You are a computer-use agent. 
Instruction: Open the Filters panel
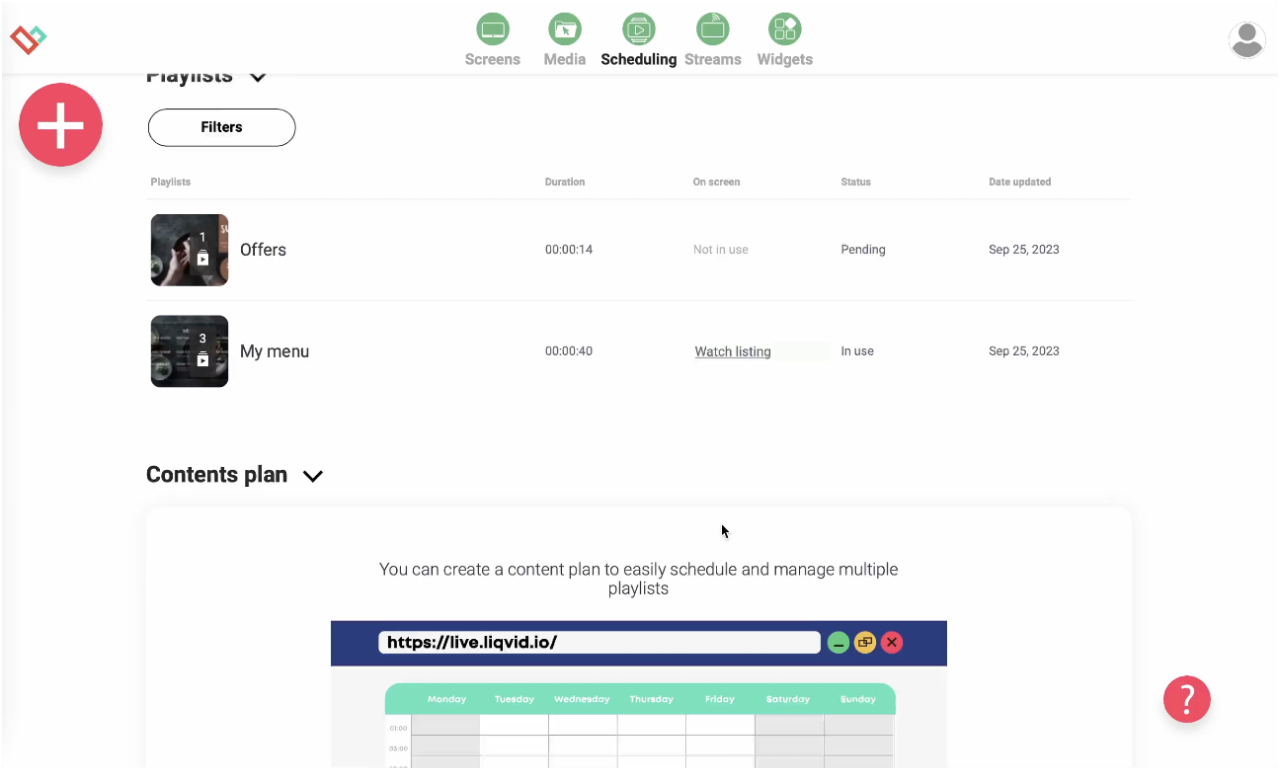click(221, 127)
